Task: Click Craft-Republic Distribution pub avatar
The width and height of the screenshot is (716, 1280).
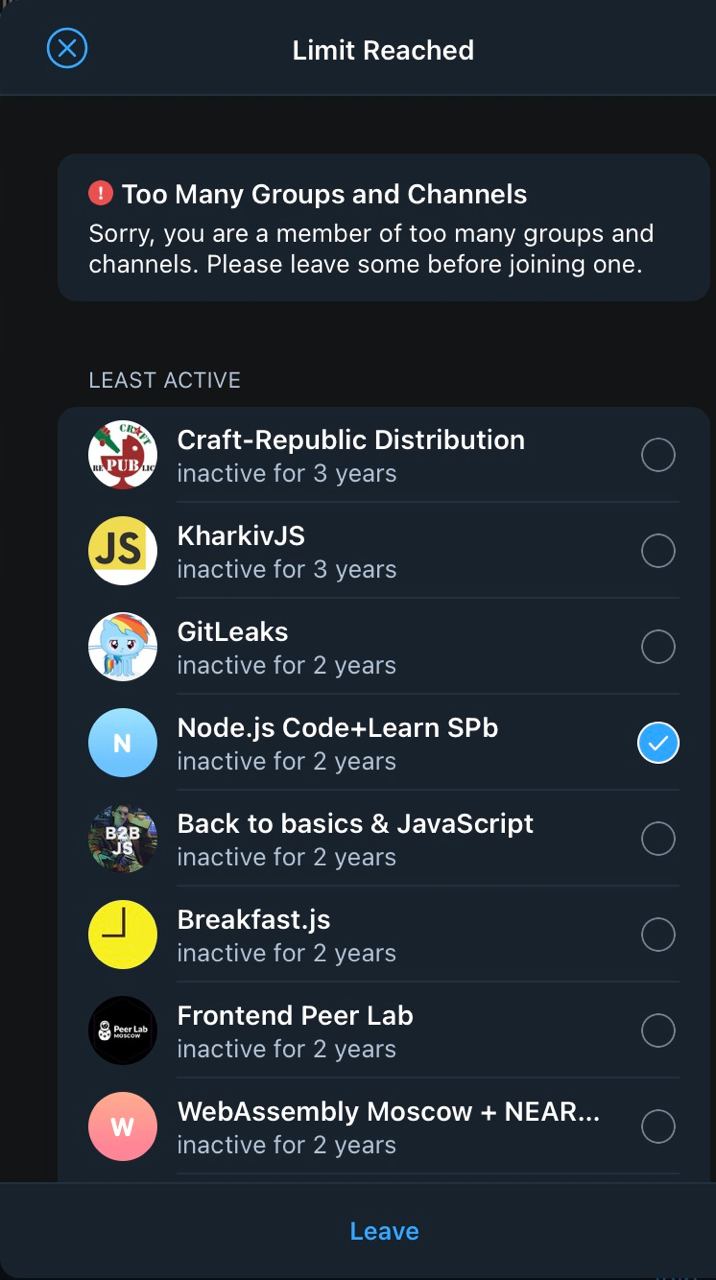Action: [x=123, y=455]
